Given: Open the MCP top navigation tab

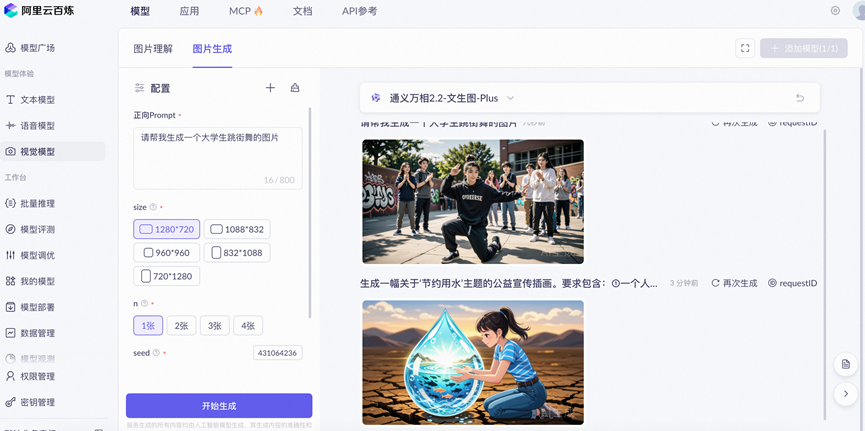Looking at the screenshot, I should coord(246,11).
